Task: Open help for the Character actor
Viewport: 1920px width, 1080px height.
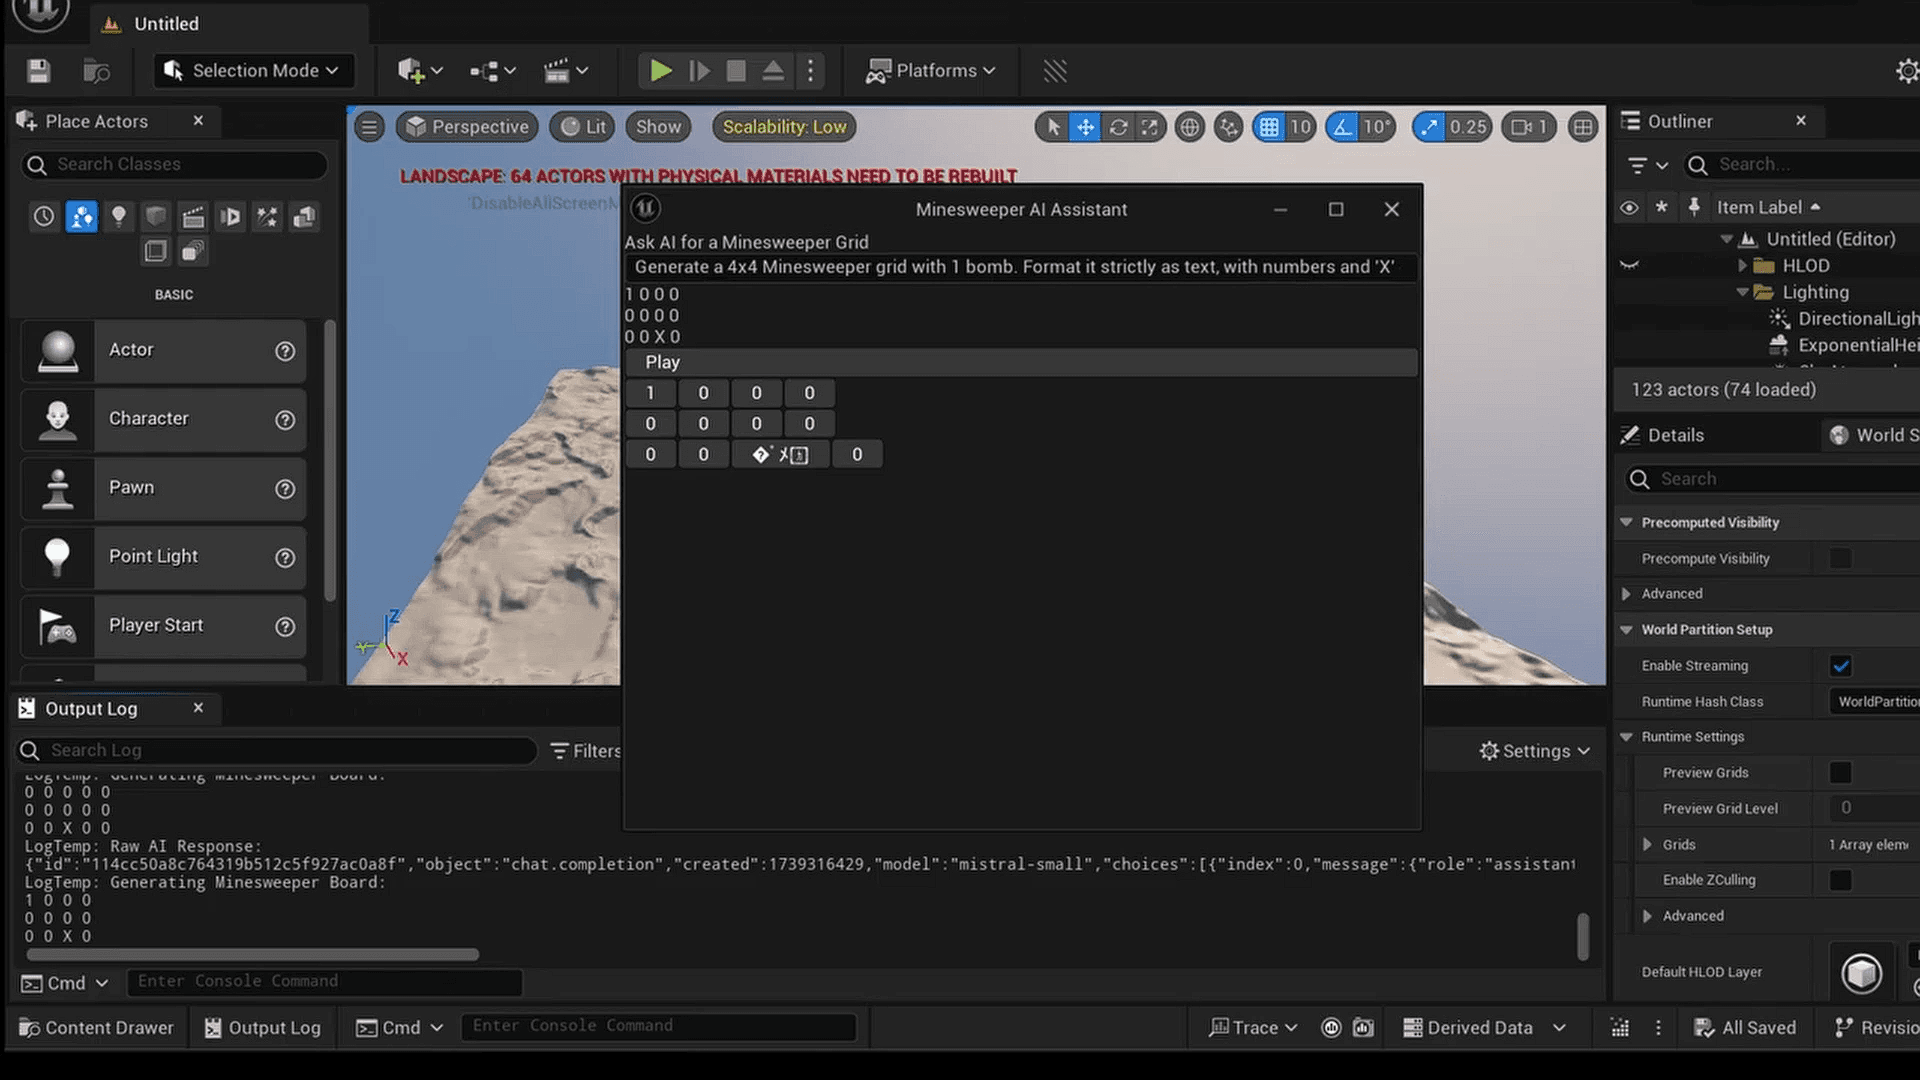Action: click(x=285, y=420)
